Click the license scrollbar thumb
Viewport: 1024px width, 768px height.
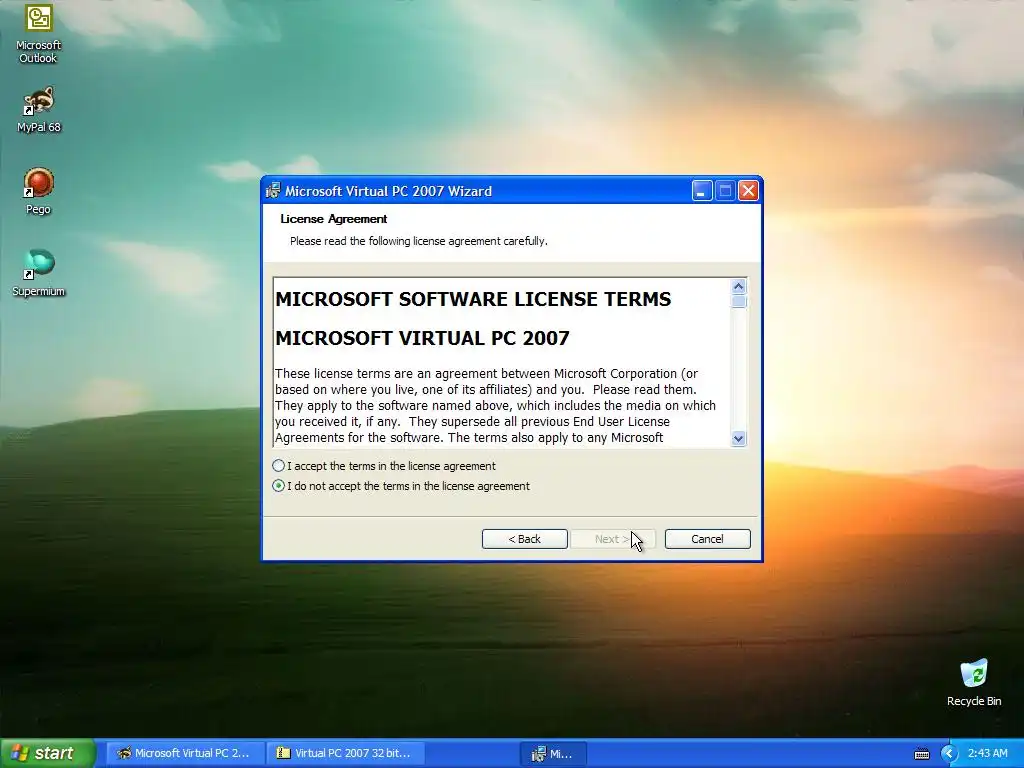(x=739, y=301)
